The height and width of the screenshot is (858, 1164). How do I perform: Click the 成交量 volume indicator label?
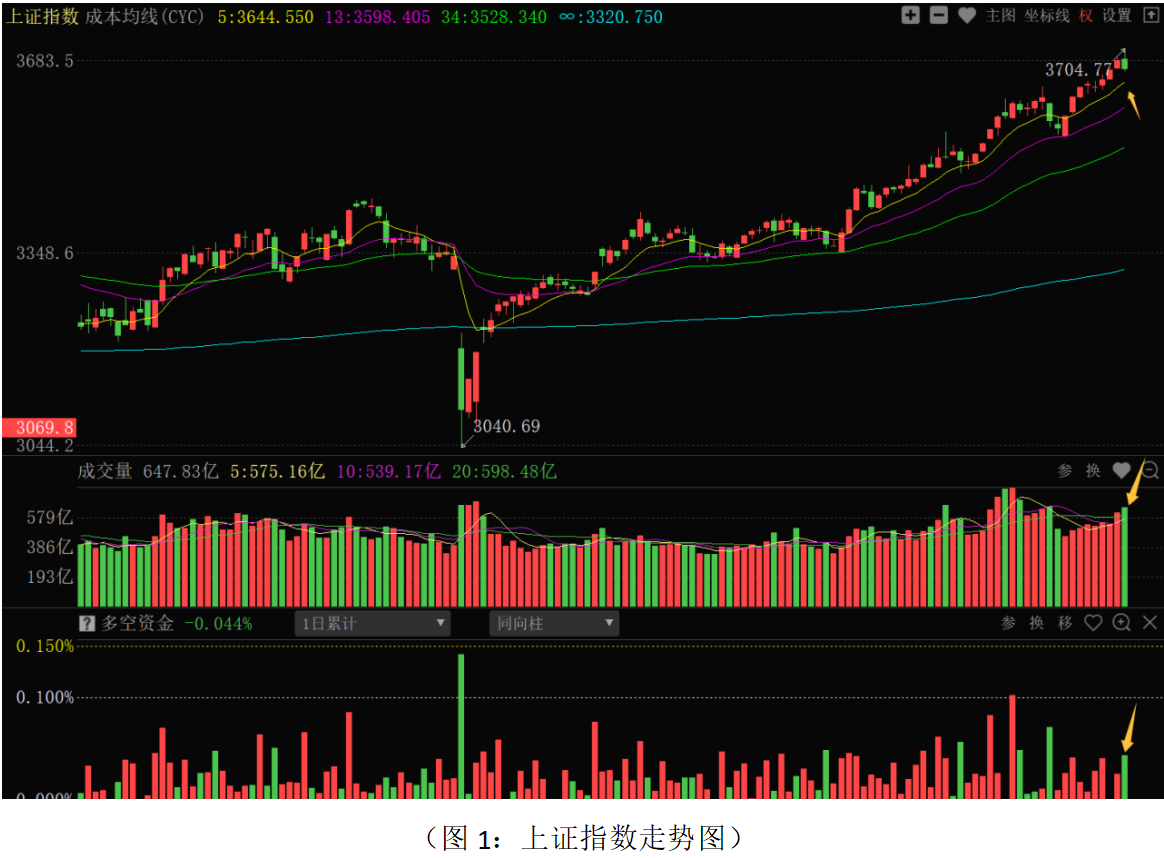[105, 471]
